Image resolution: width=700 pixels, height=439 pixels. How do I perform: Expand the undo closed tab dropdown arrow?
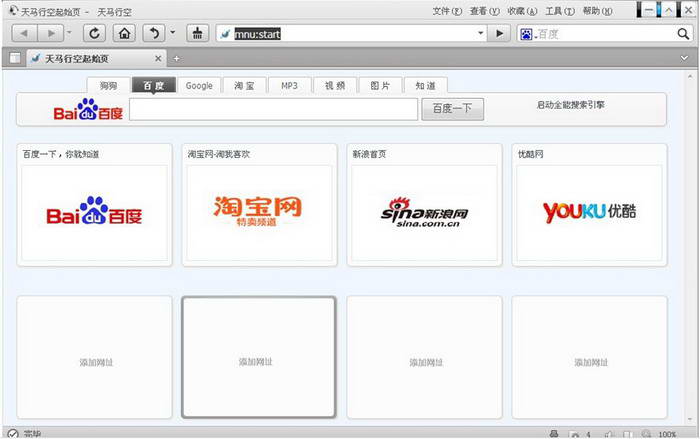pos(173,33)
